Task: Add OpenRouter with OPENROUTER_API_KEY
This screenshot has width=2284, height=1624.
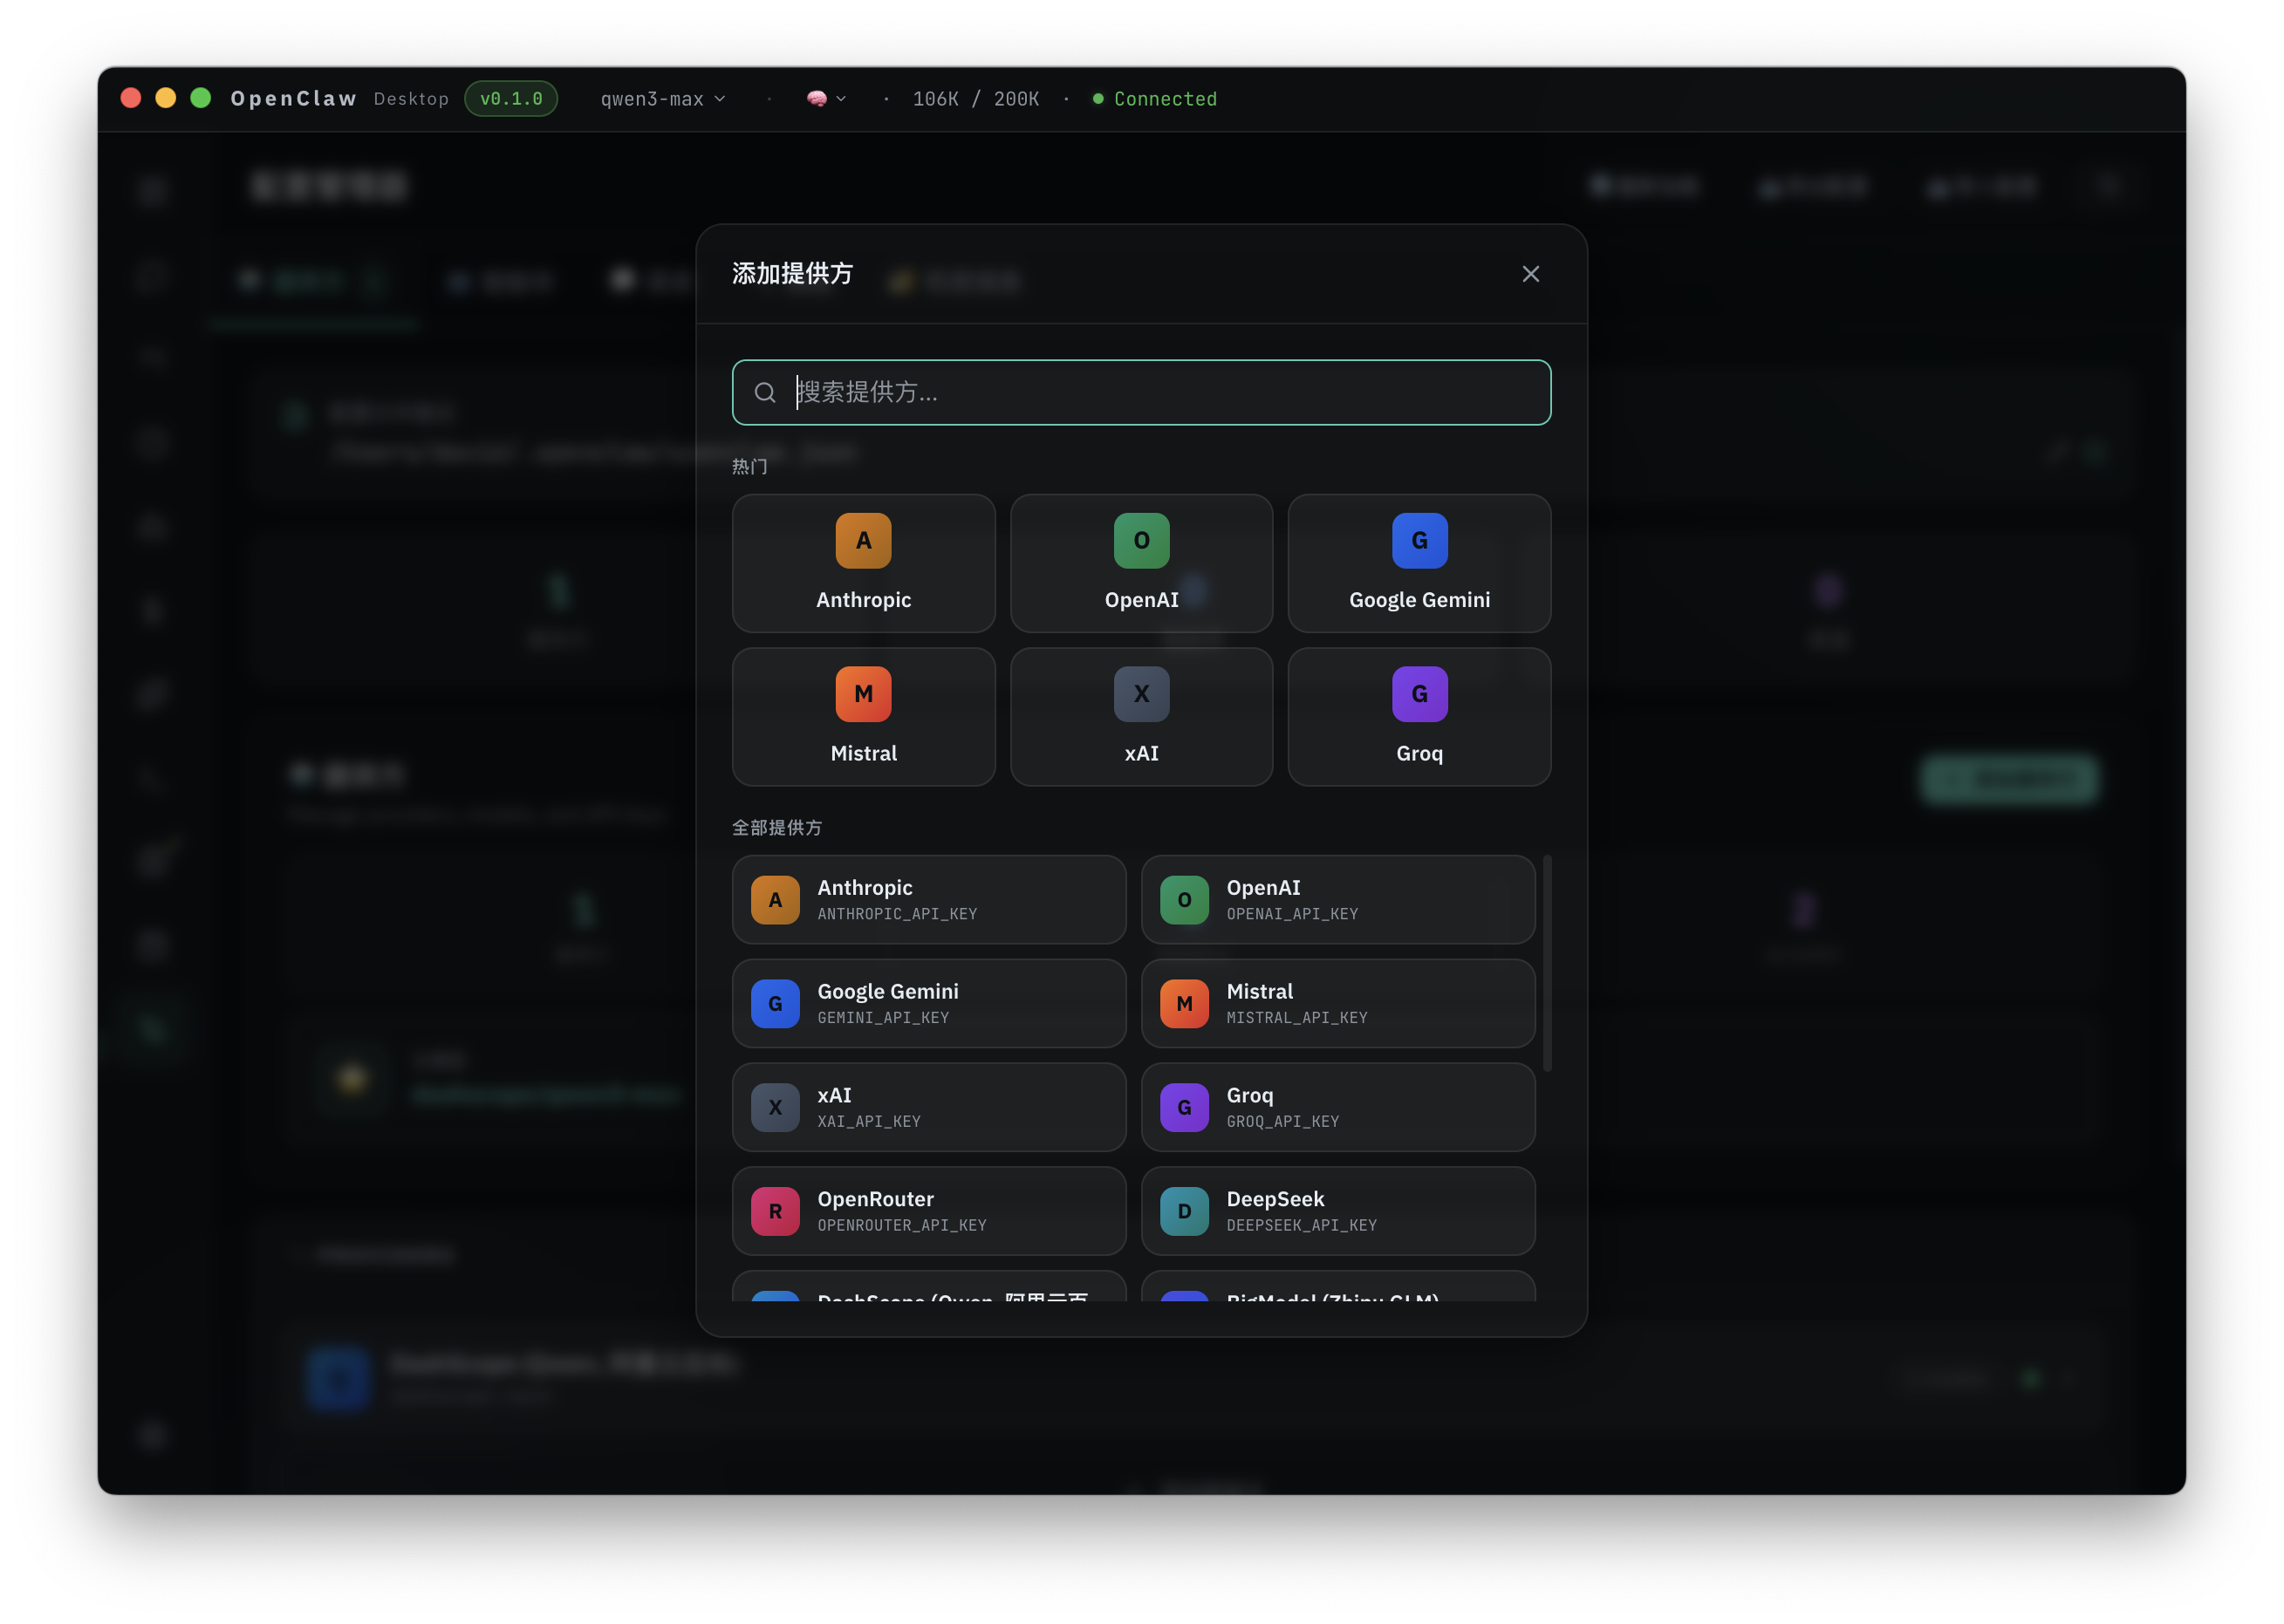Action: (x=928, y=1210)
